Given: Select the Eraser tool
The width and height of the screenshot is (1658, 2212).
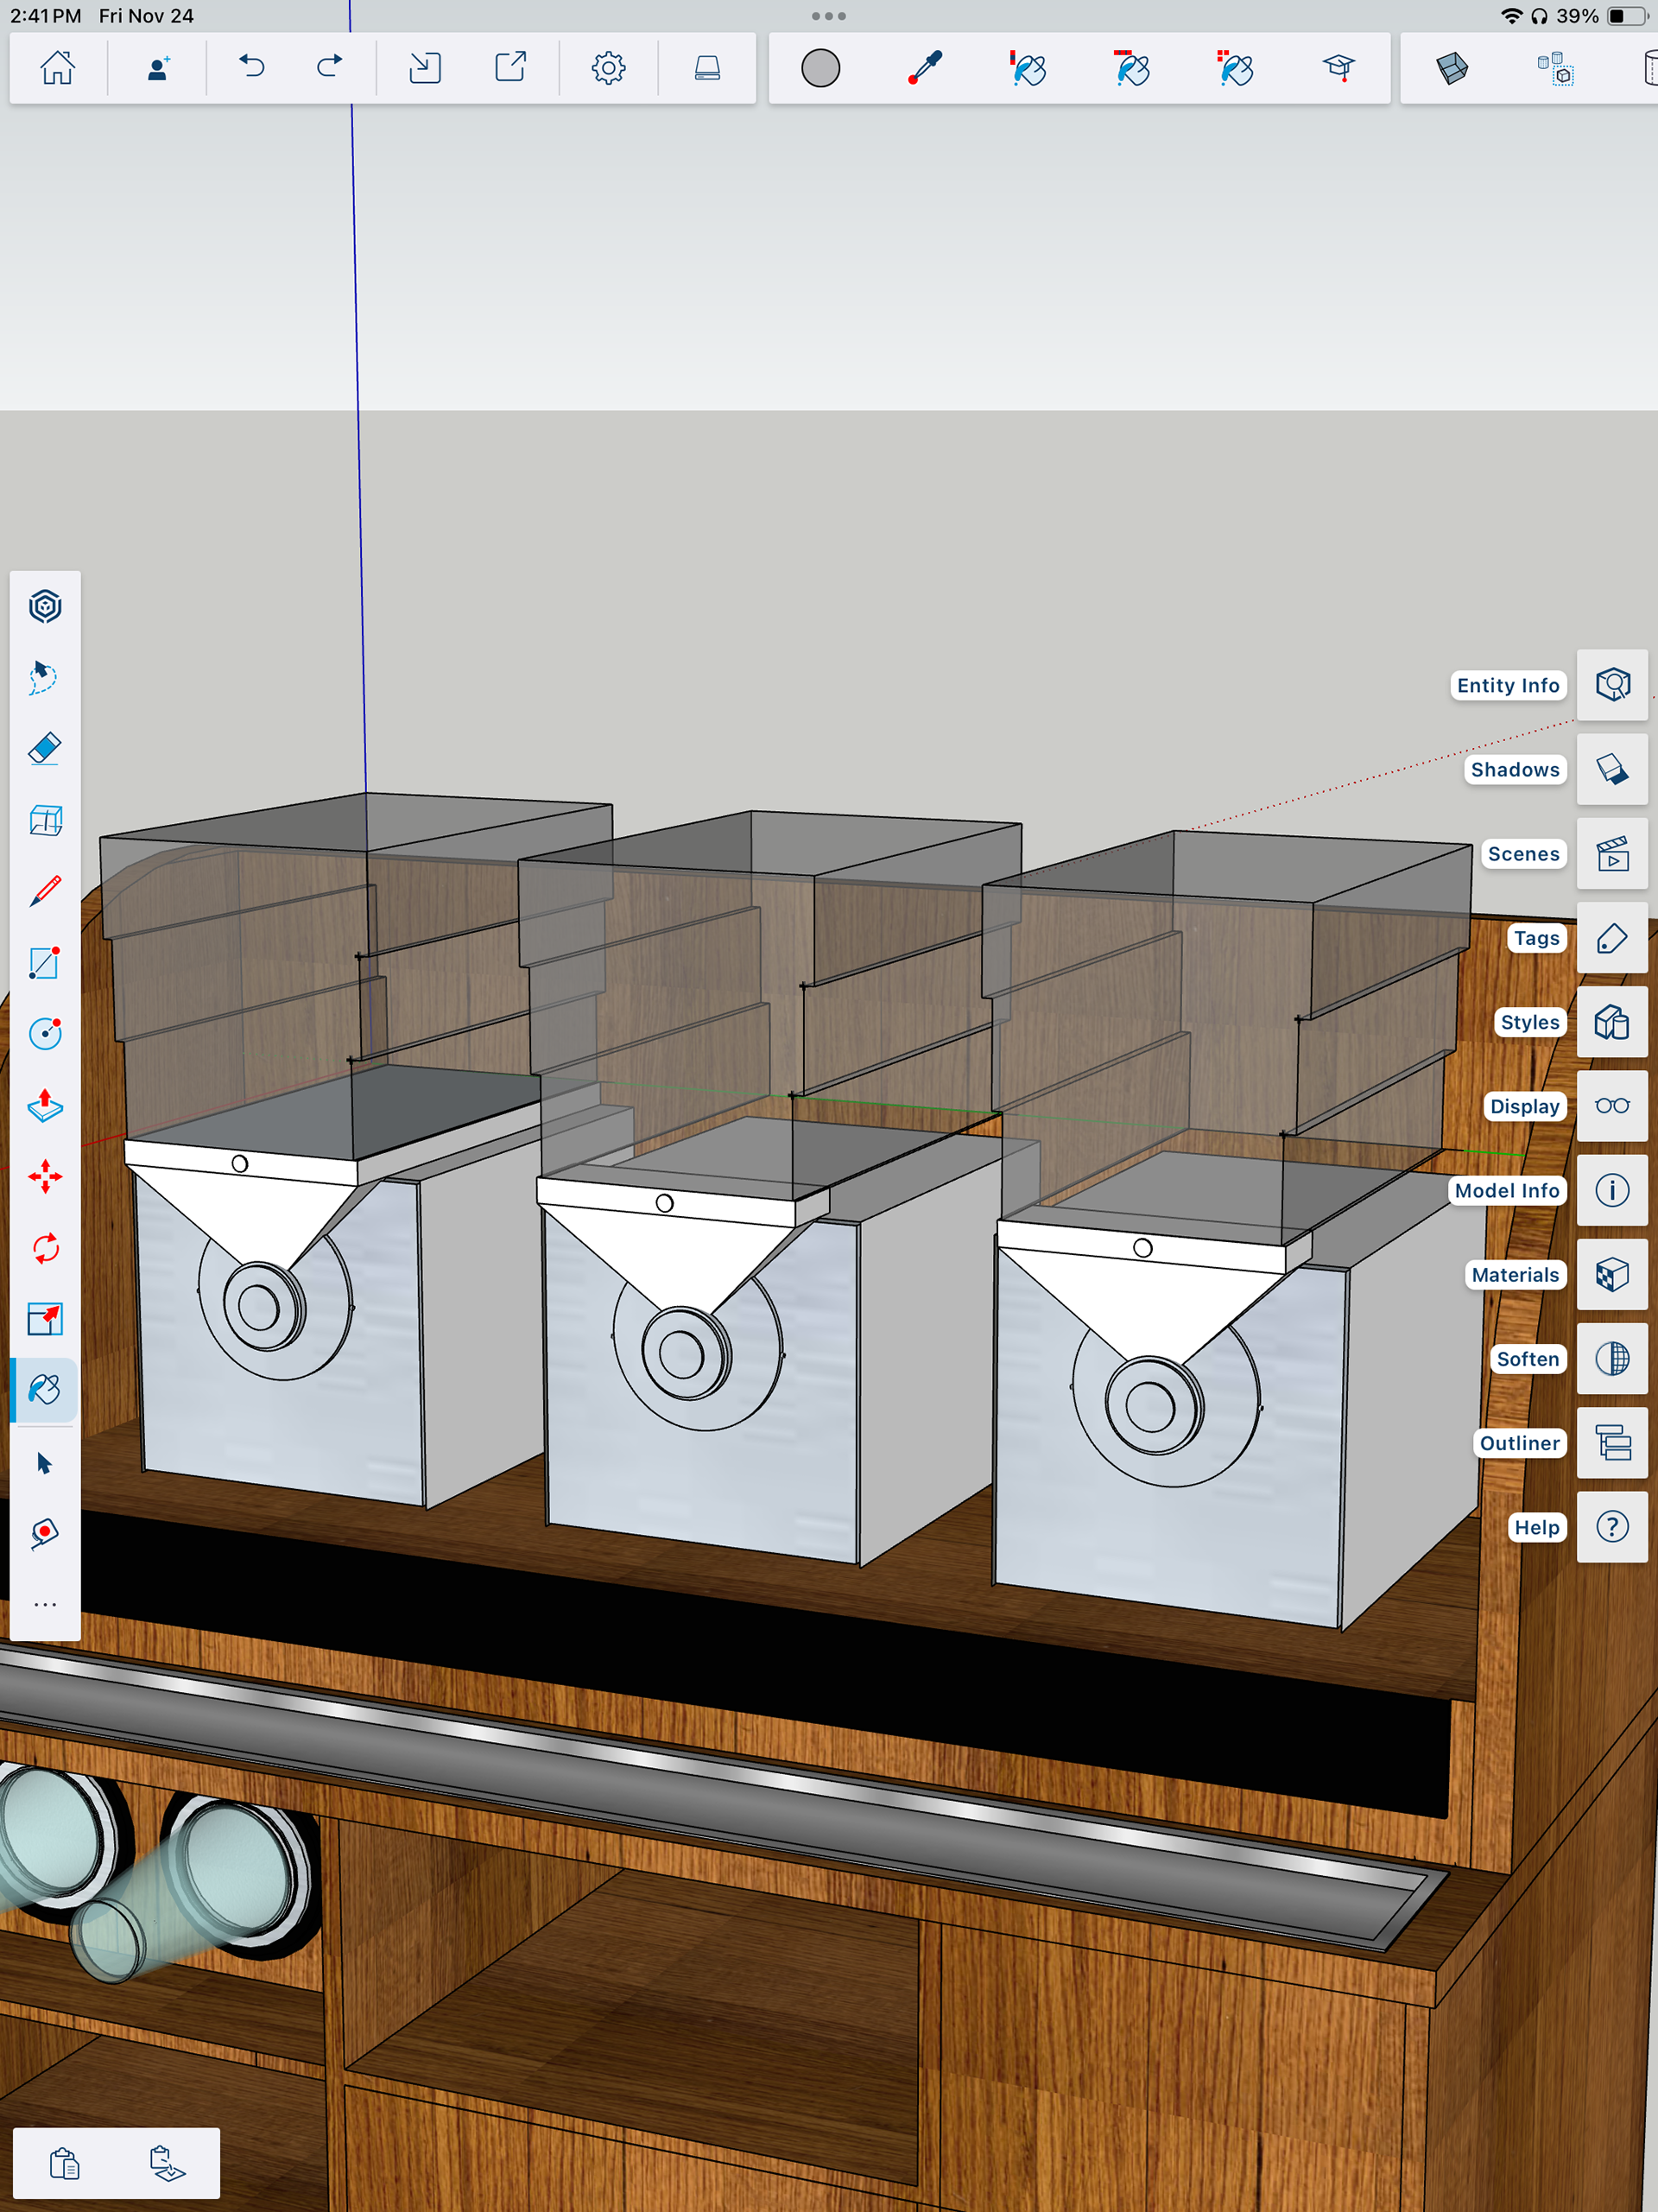Looking at the screenshot, I should click(45, 748).
